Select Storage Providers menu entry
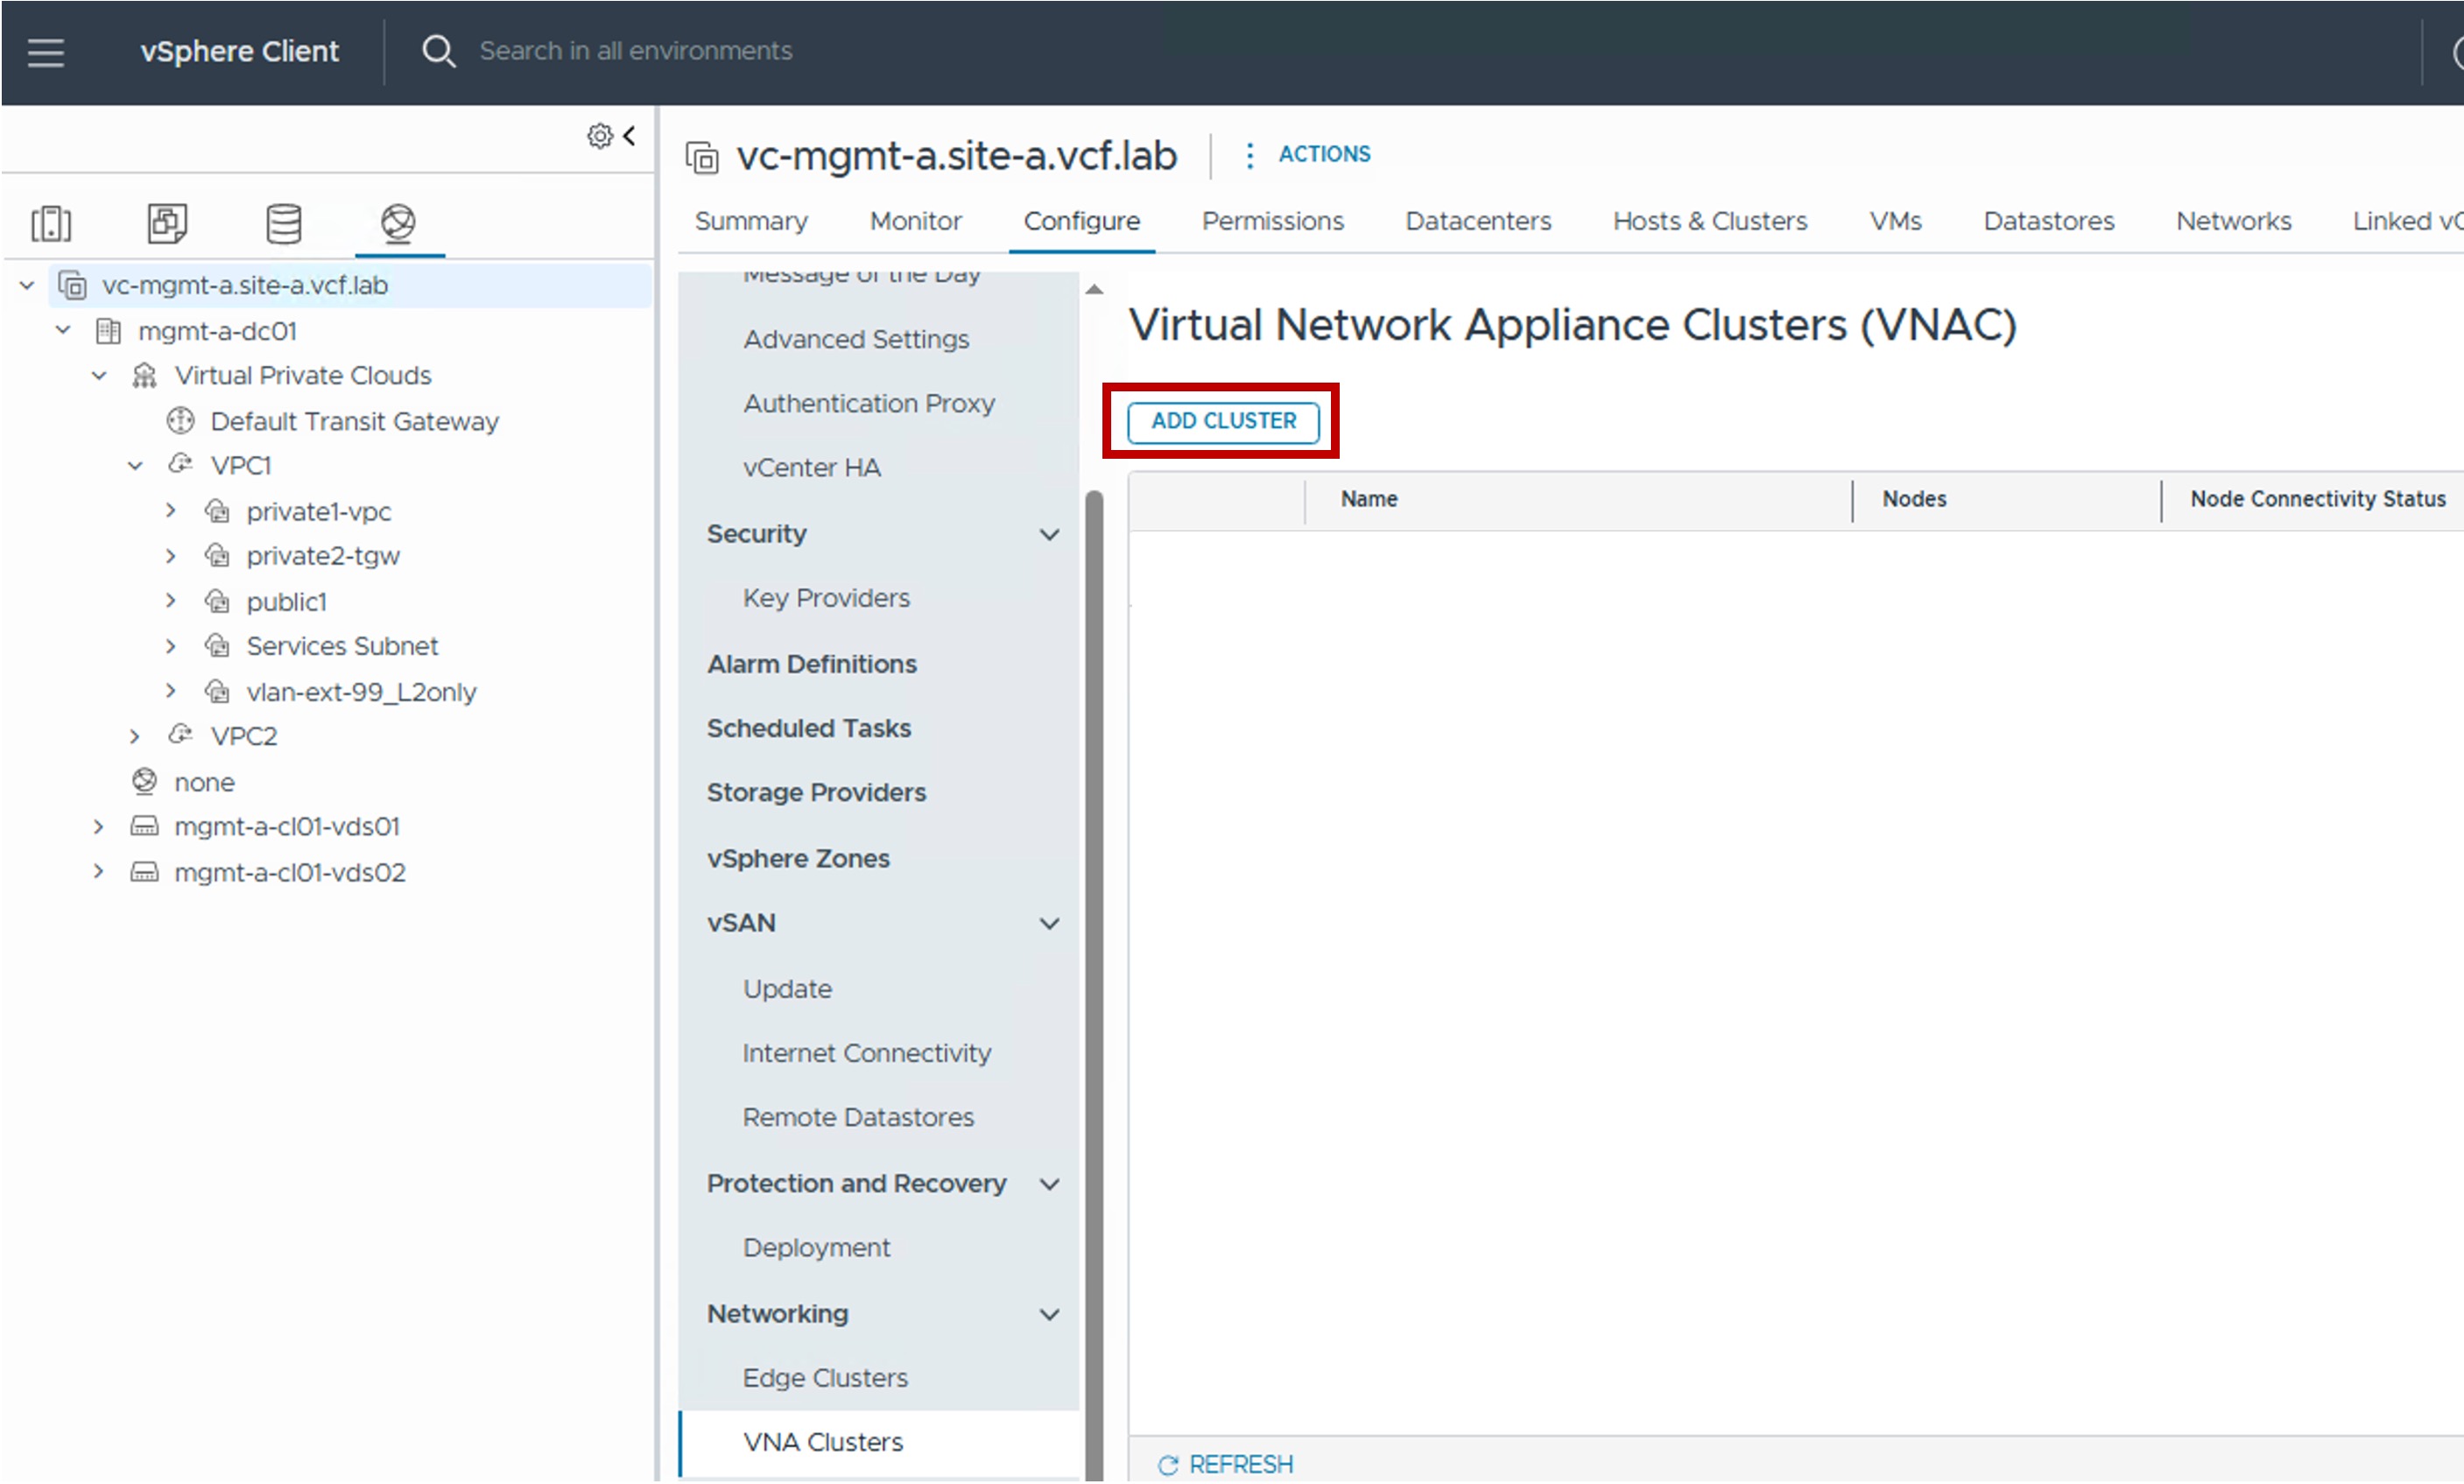 point(816,793)
